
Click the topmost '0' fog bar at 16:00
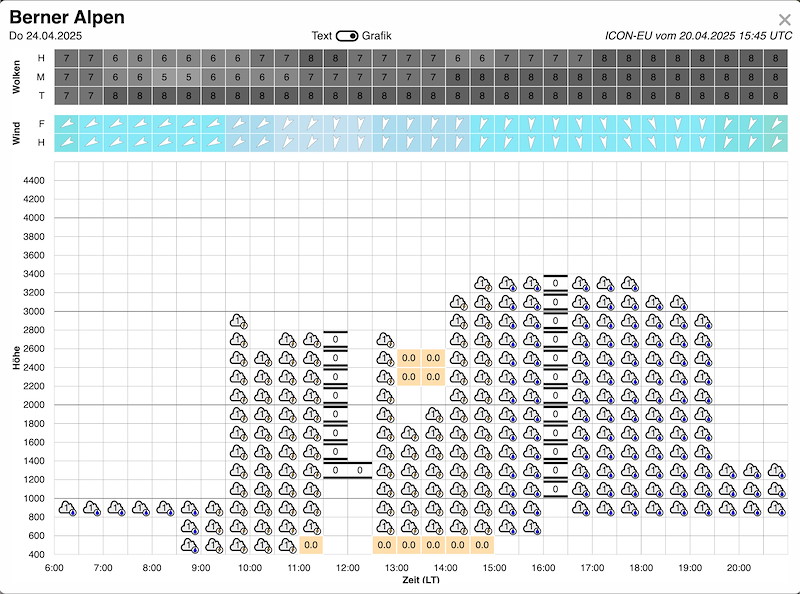point(555,283)
